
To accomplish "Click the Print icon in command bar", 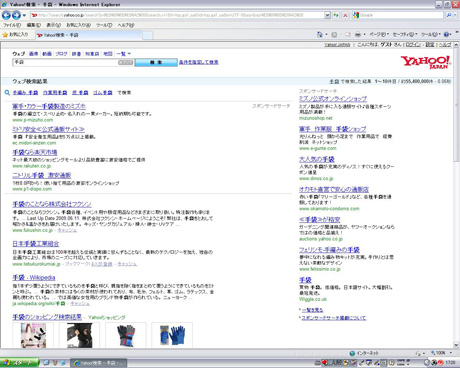I will point(358,34).
